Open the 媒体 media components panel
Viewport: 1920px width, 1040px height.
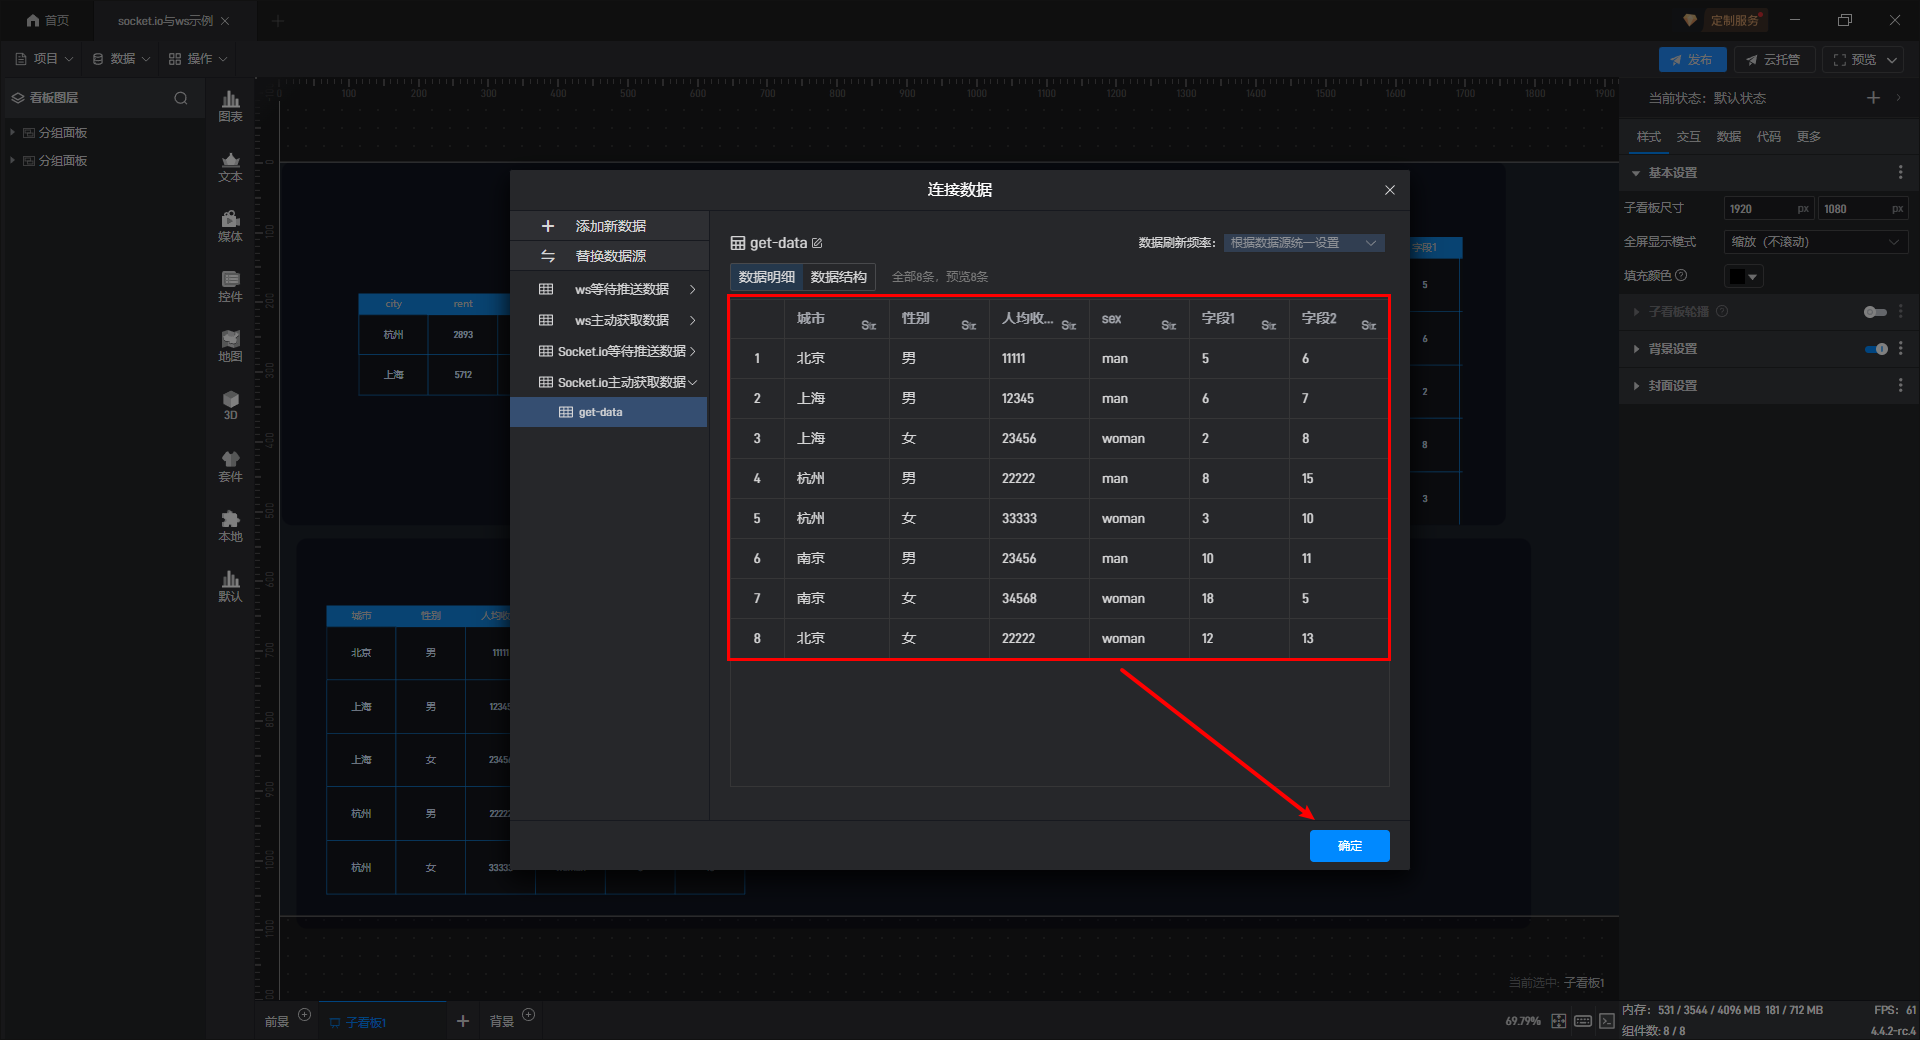[230, 226]
